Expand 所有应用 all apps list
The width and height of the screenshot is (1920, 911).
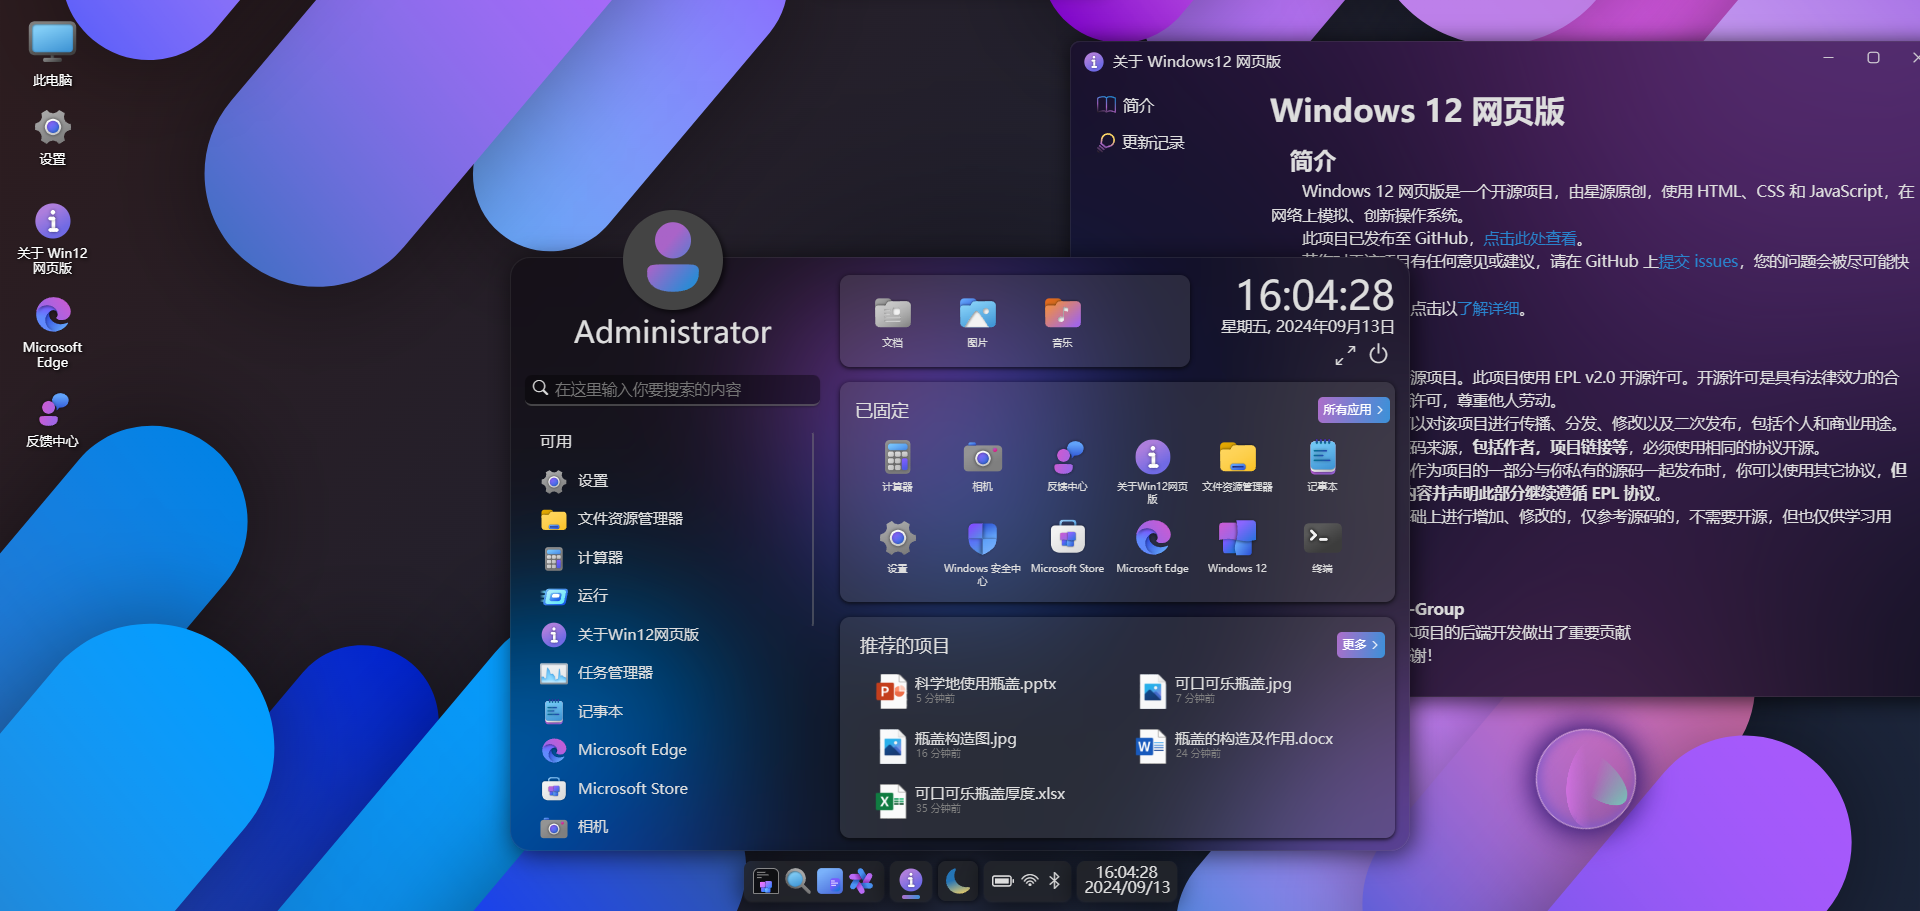pos(1352,410)
